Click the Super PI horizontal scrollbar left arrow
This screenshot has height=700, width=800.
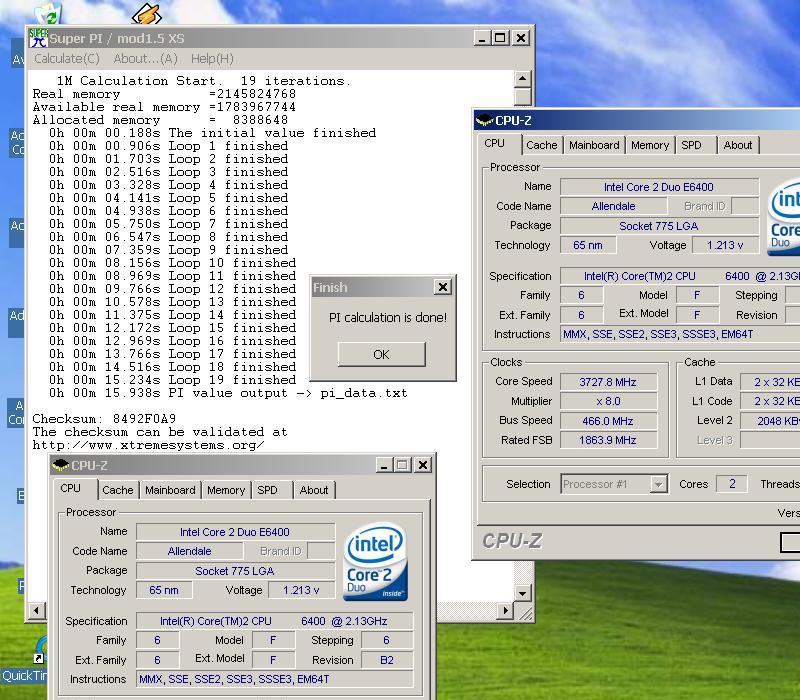37,610
